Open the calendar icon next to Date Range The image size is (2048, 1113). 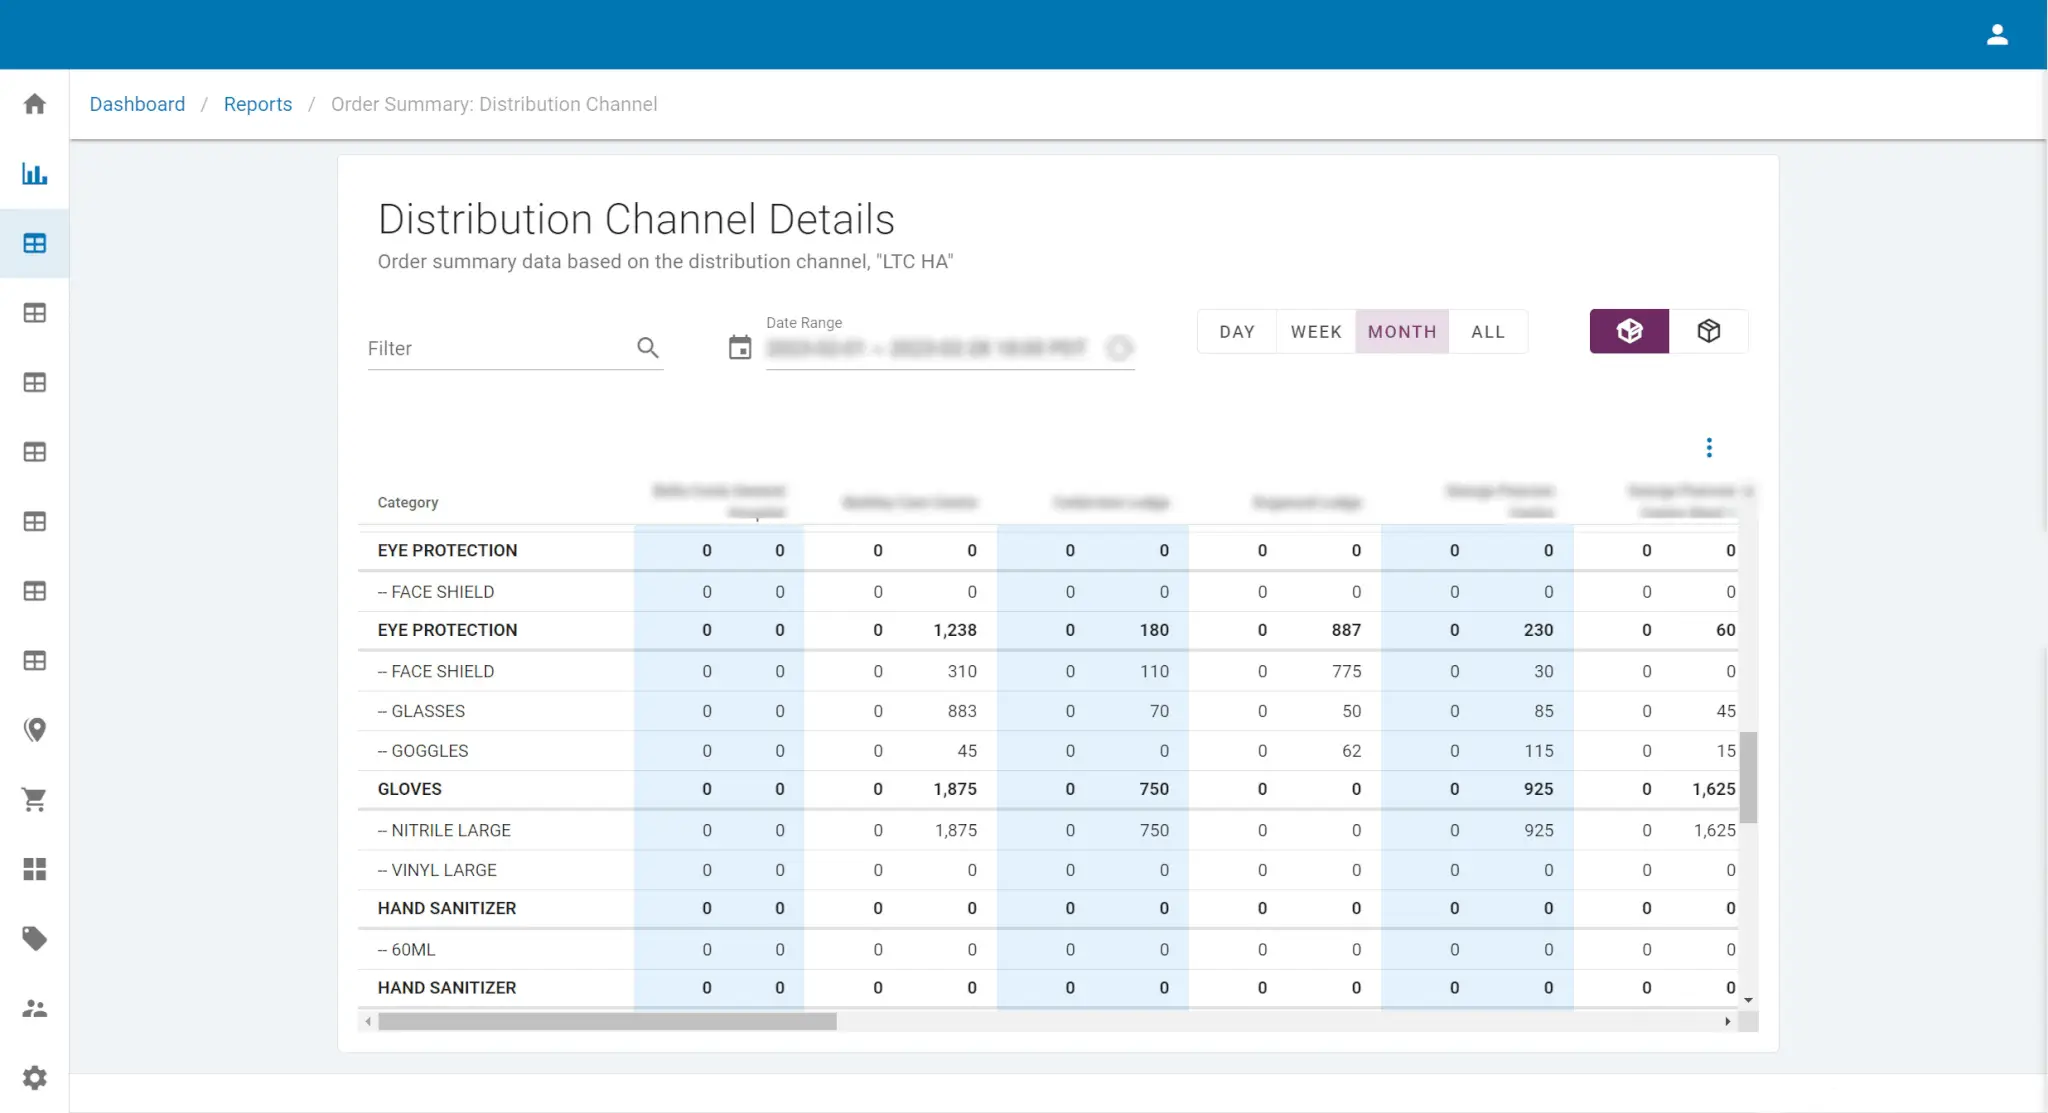pos(740,347)
